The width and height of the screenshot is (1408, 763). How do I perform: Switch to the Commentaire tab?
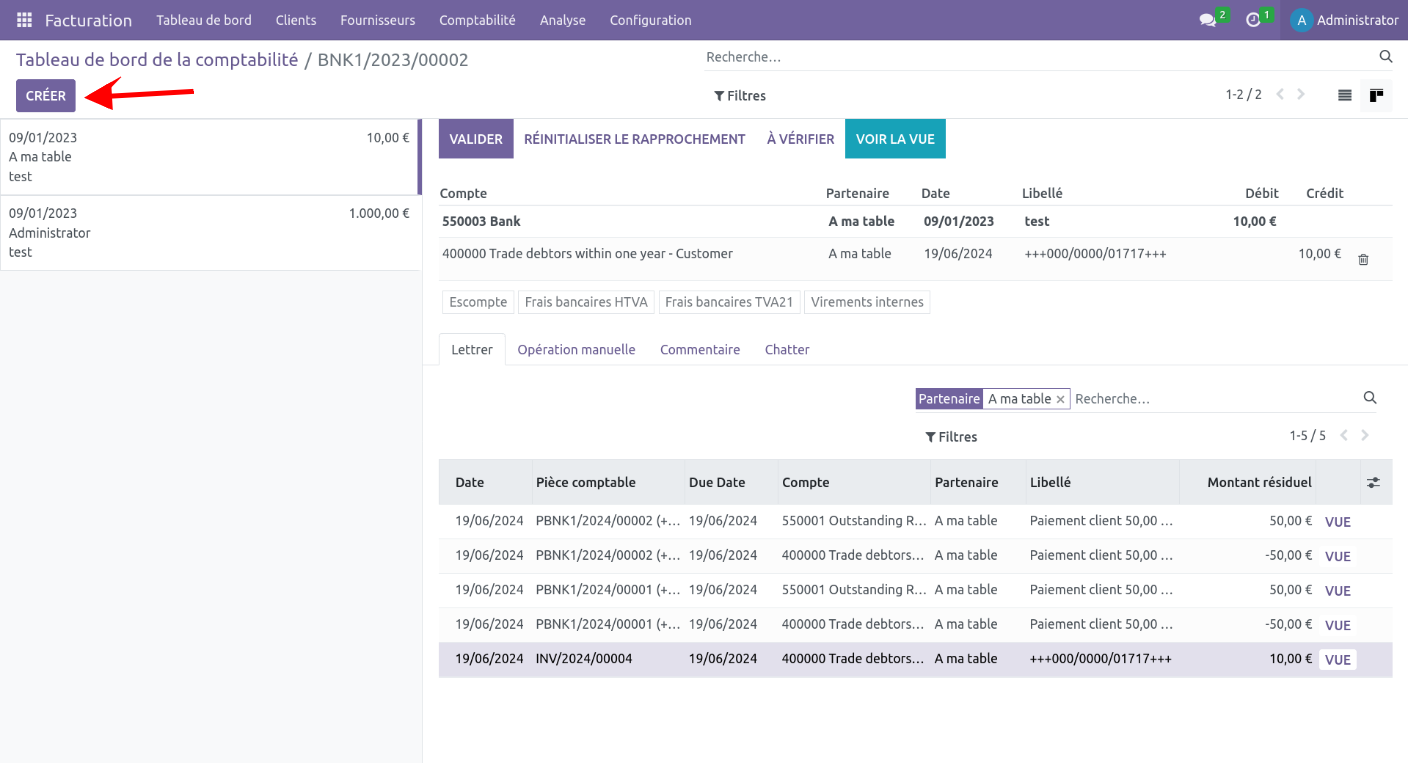(700, 350)
